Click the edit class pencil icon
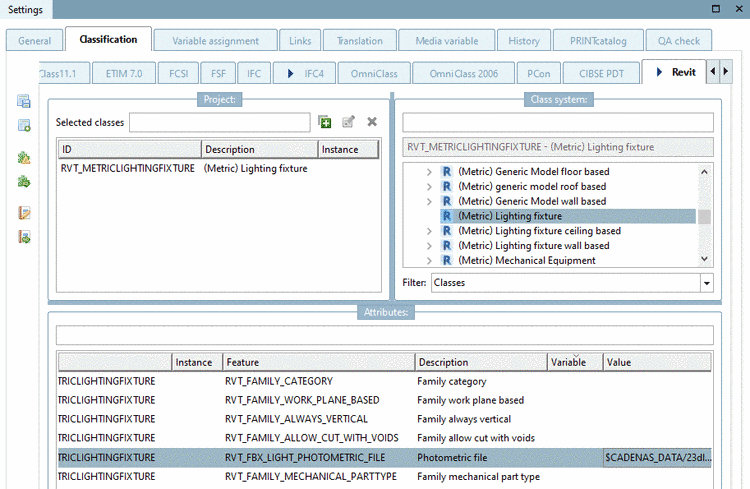 [x=348, y=122]
